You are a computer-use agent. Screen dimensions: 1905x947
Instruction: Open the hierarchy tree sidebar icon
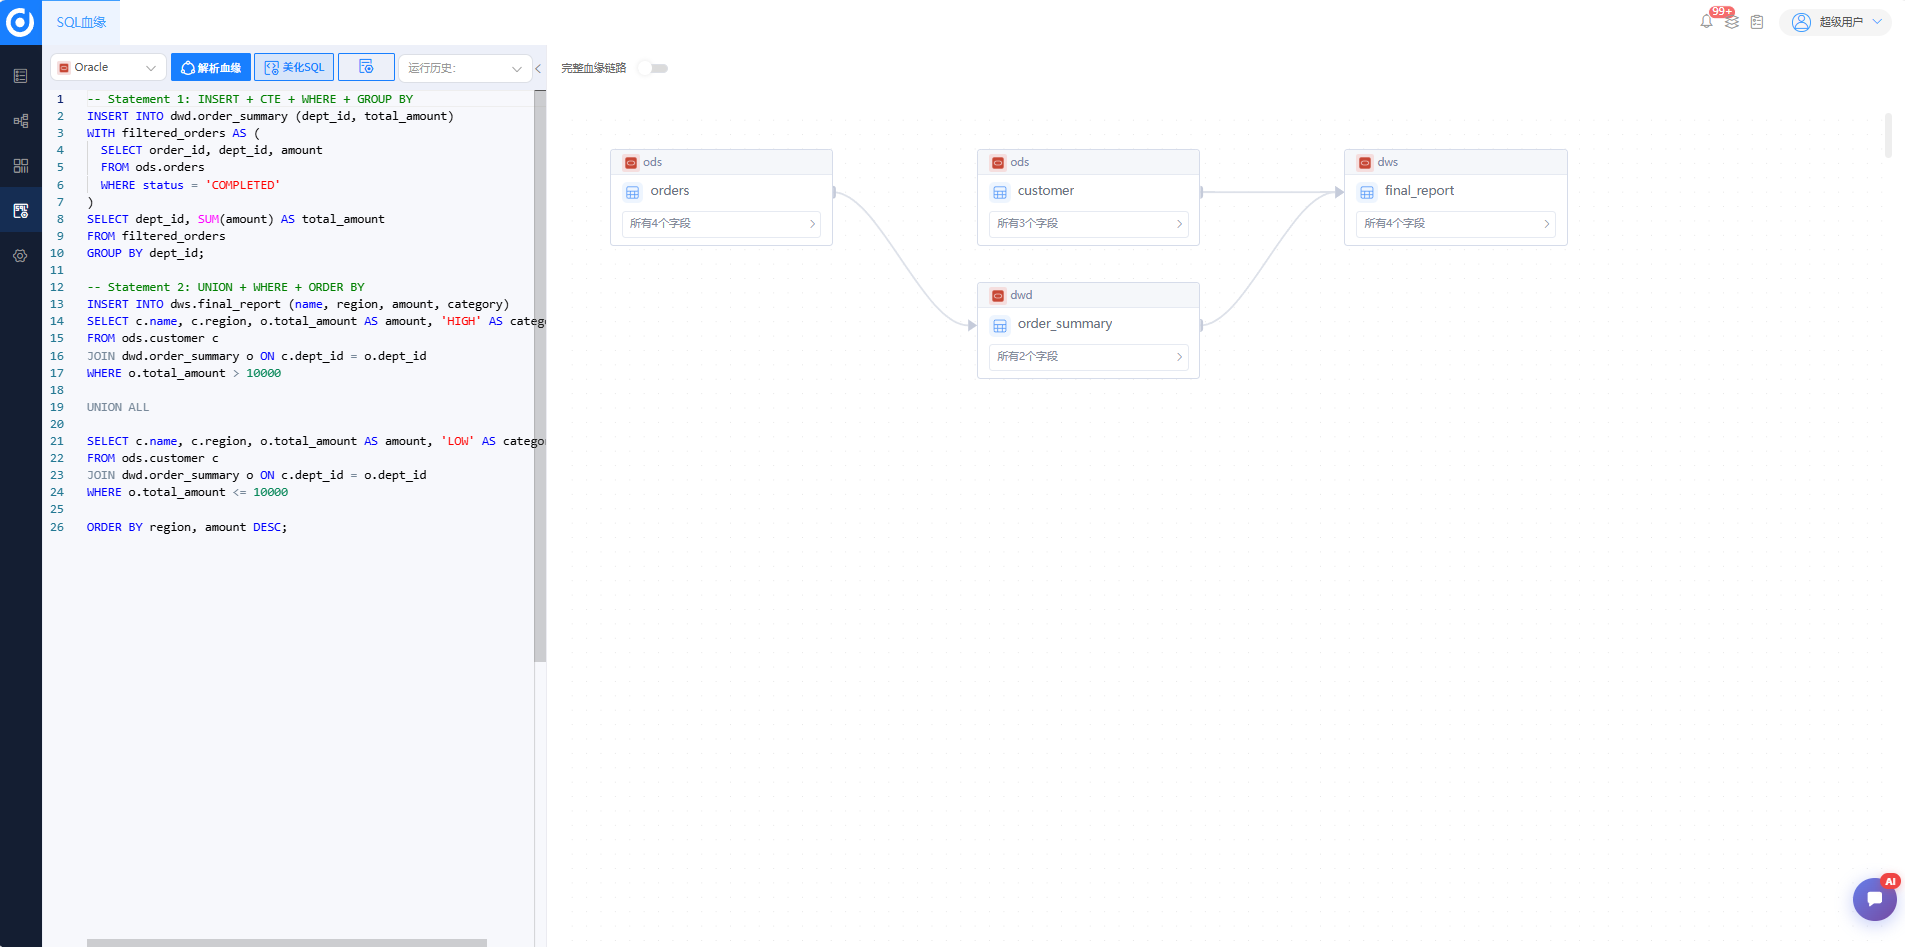click(20, 121)
